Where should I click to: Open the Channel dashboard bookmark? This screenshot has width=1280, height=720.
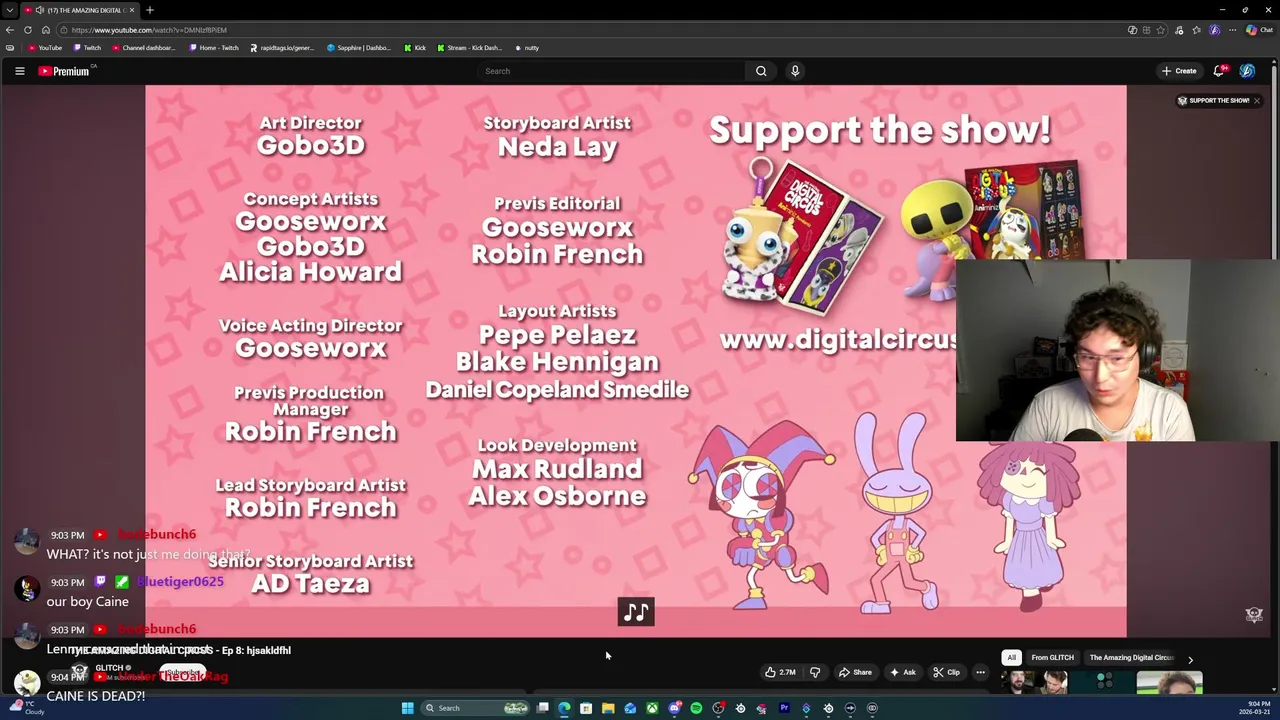144,47
